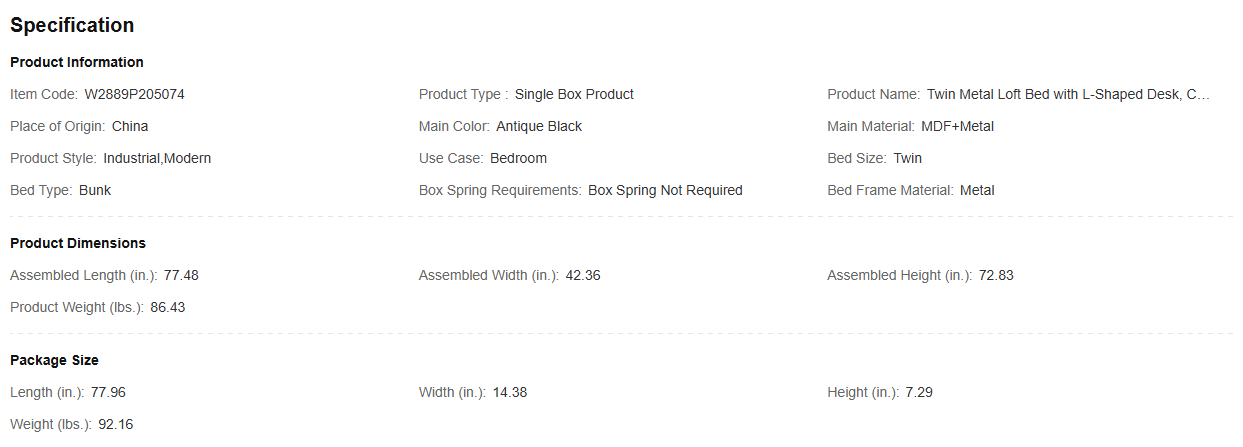Image resolution: width=1243 pixels, height=447 pixels.
Task: Click the Main Material value MDF+Metal
Action: [957, 126]
